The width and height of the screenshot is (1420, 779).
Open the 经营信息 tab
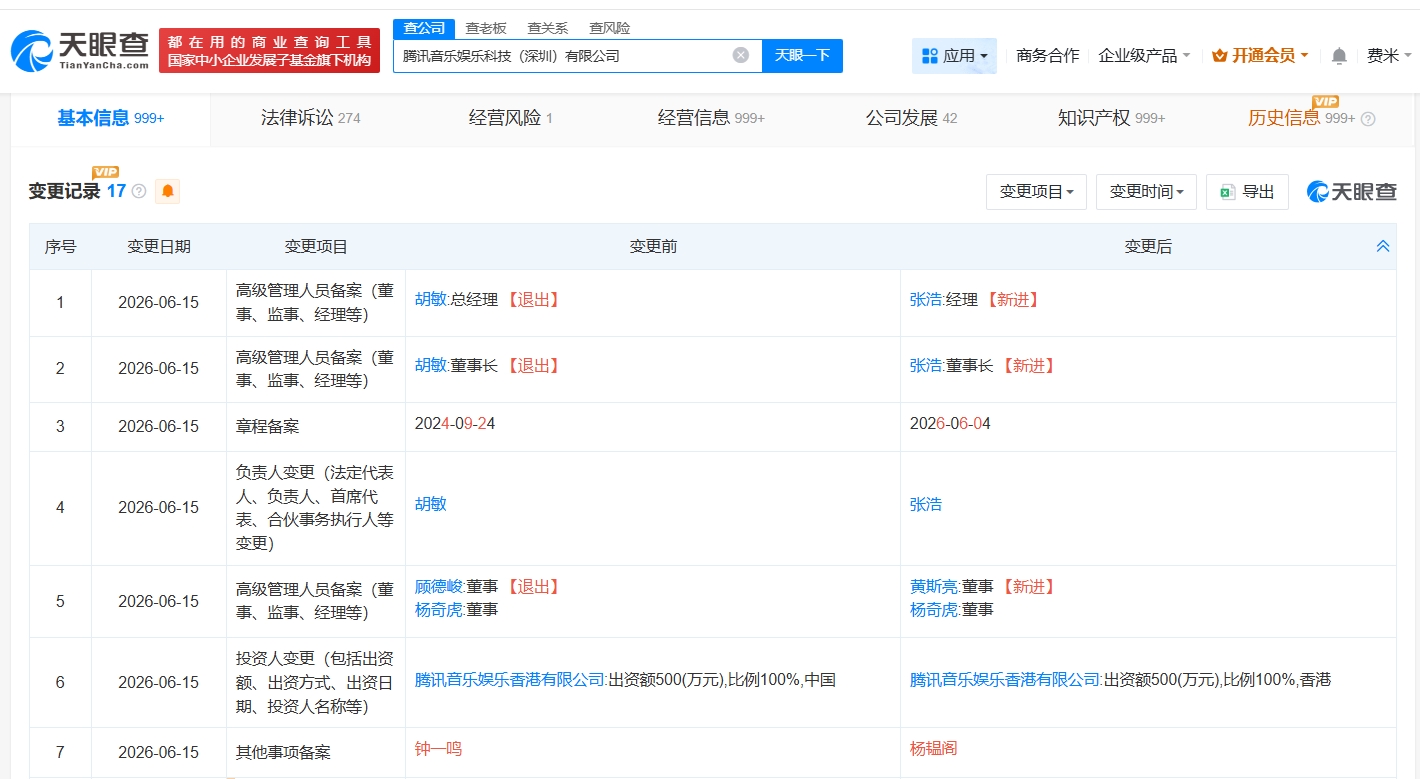(x=711, y=119)
